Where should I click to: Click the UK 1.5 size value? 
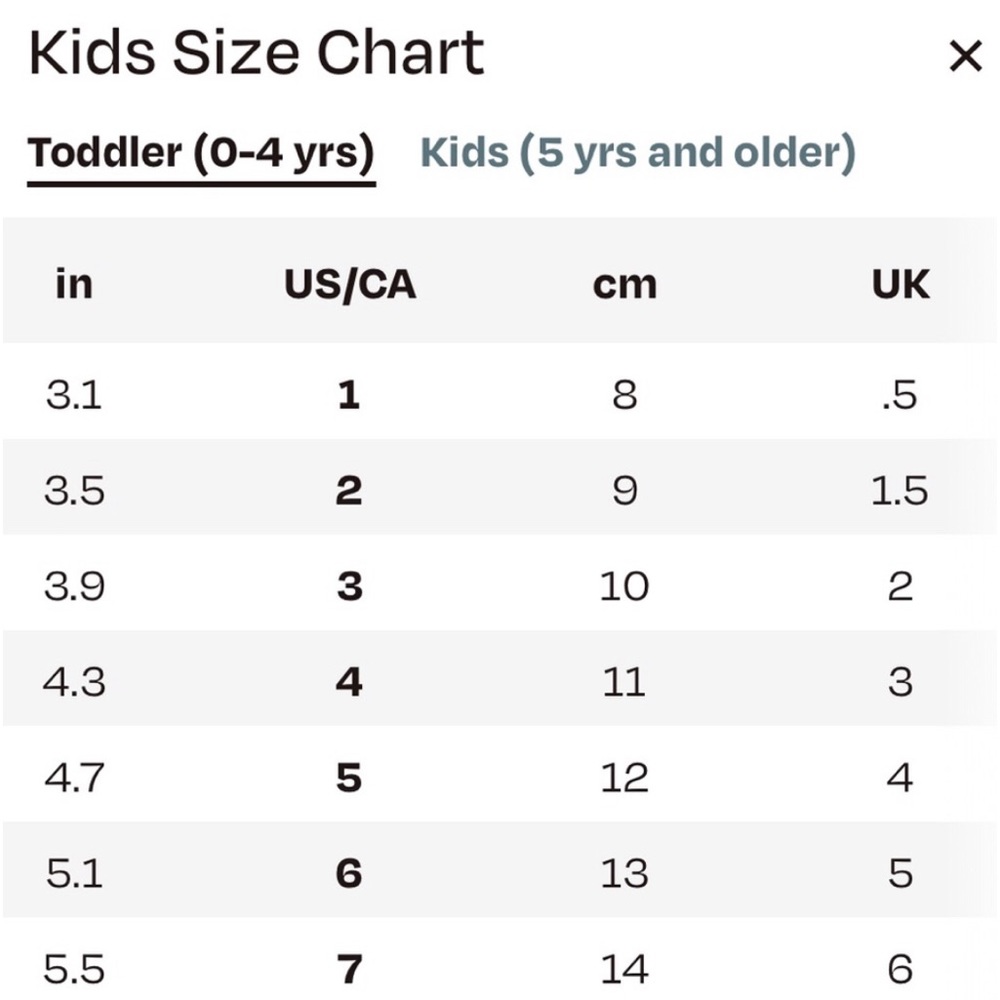click(900, 490)
